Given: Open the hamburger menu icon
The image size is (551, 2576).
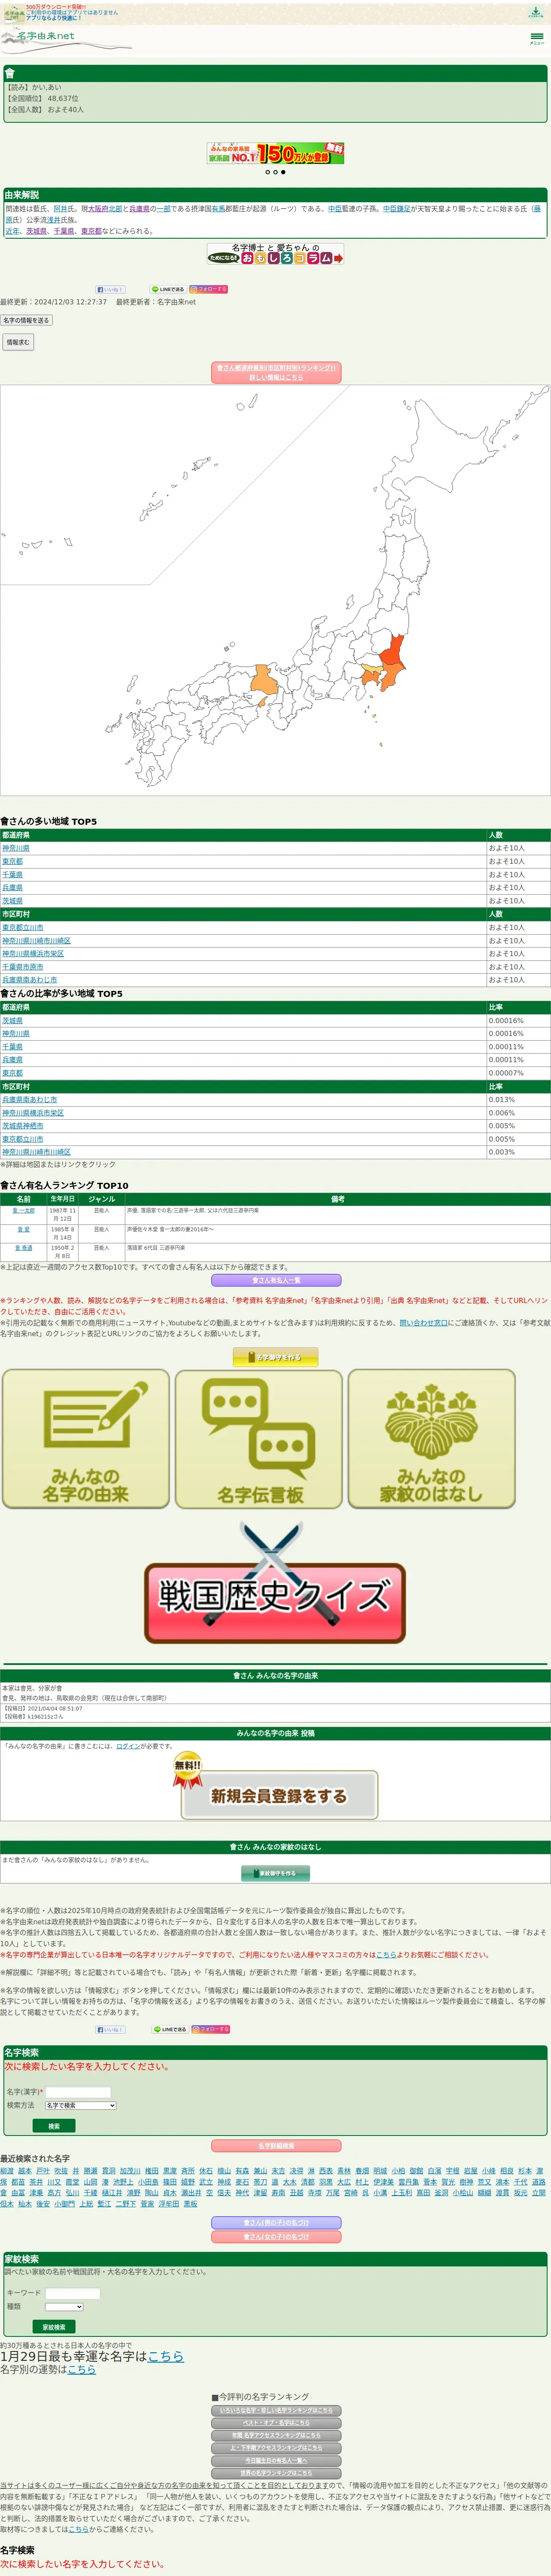Looking at the screenshot, I should [x=536, y=38].
